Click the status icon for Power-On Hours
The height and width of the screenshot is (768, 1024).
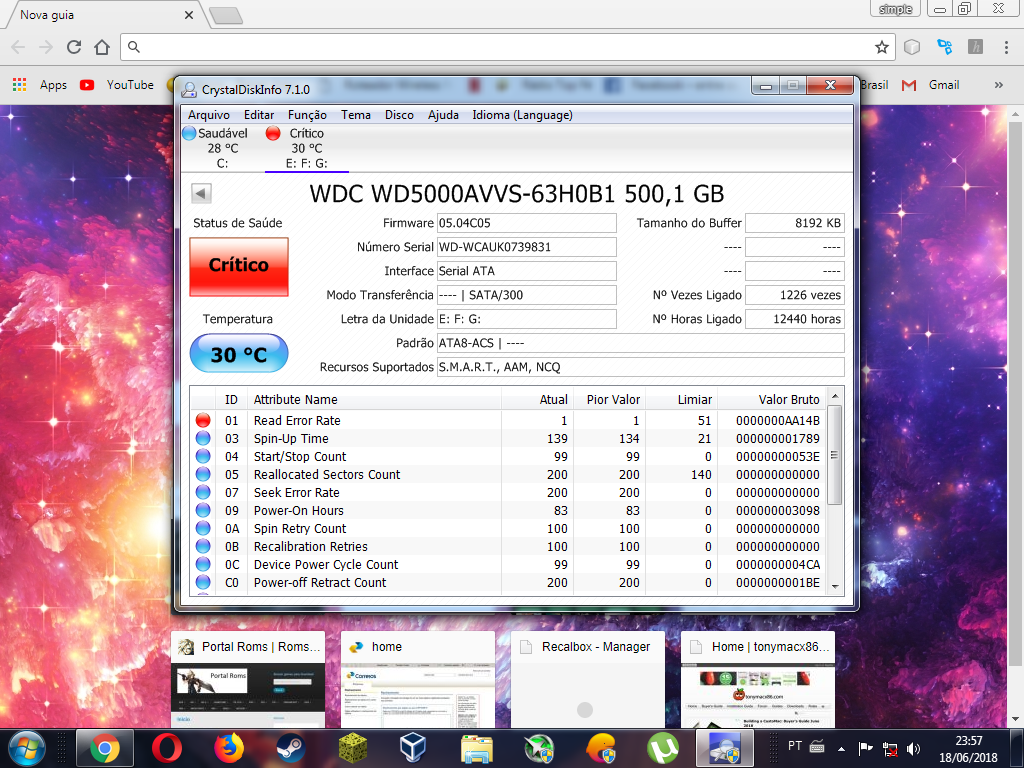pos(203,510)
